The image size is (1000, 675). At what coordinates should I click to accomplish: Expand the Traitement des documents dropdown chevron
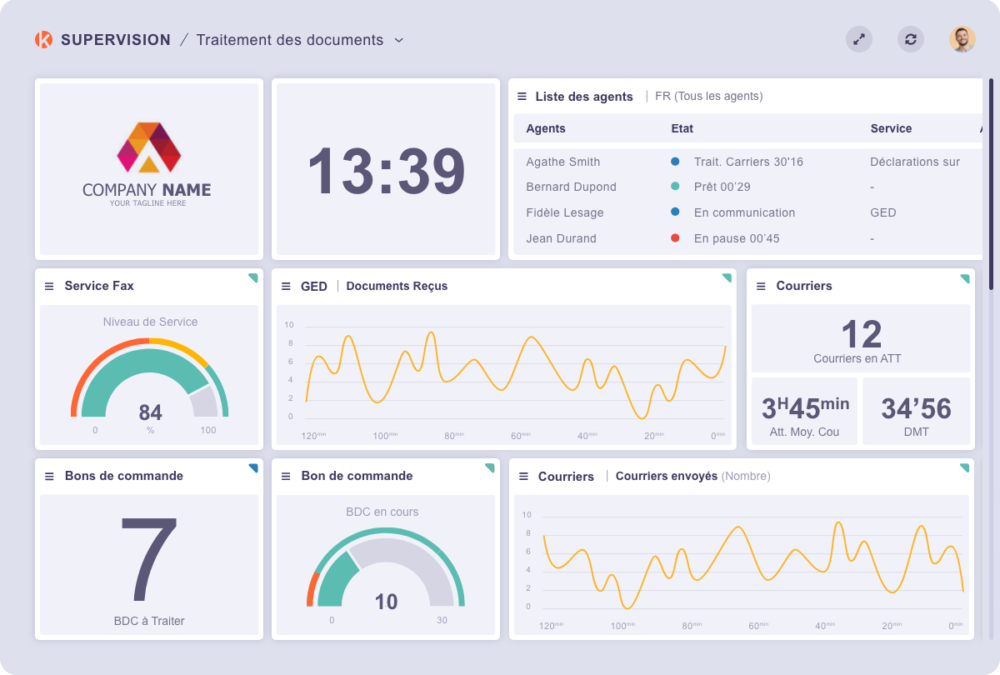click(x=399, y=40)
